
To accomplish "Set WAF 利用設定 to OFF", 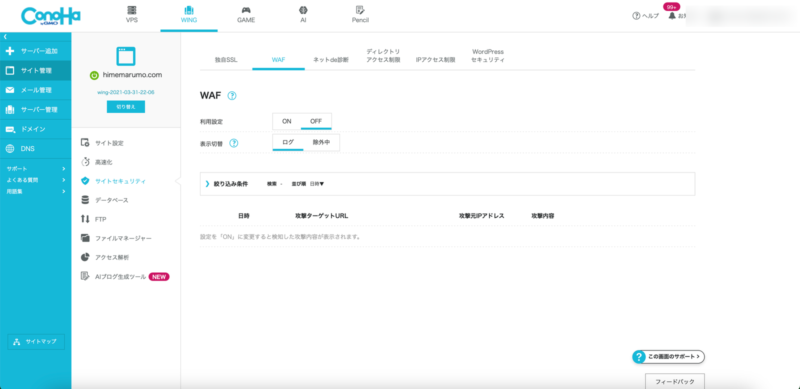I will click(x=316, y=121).
